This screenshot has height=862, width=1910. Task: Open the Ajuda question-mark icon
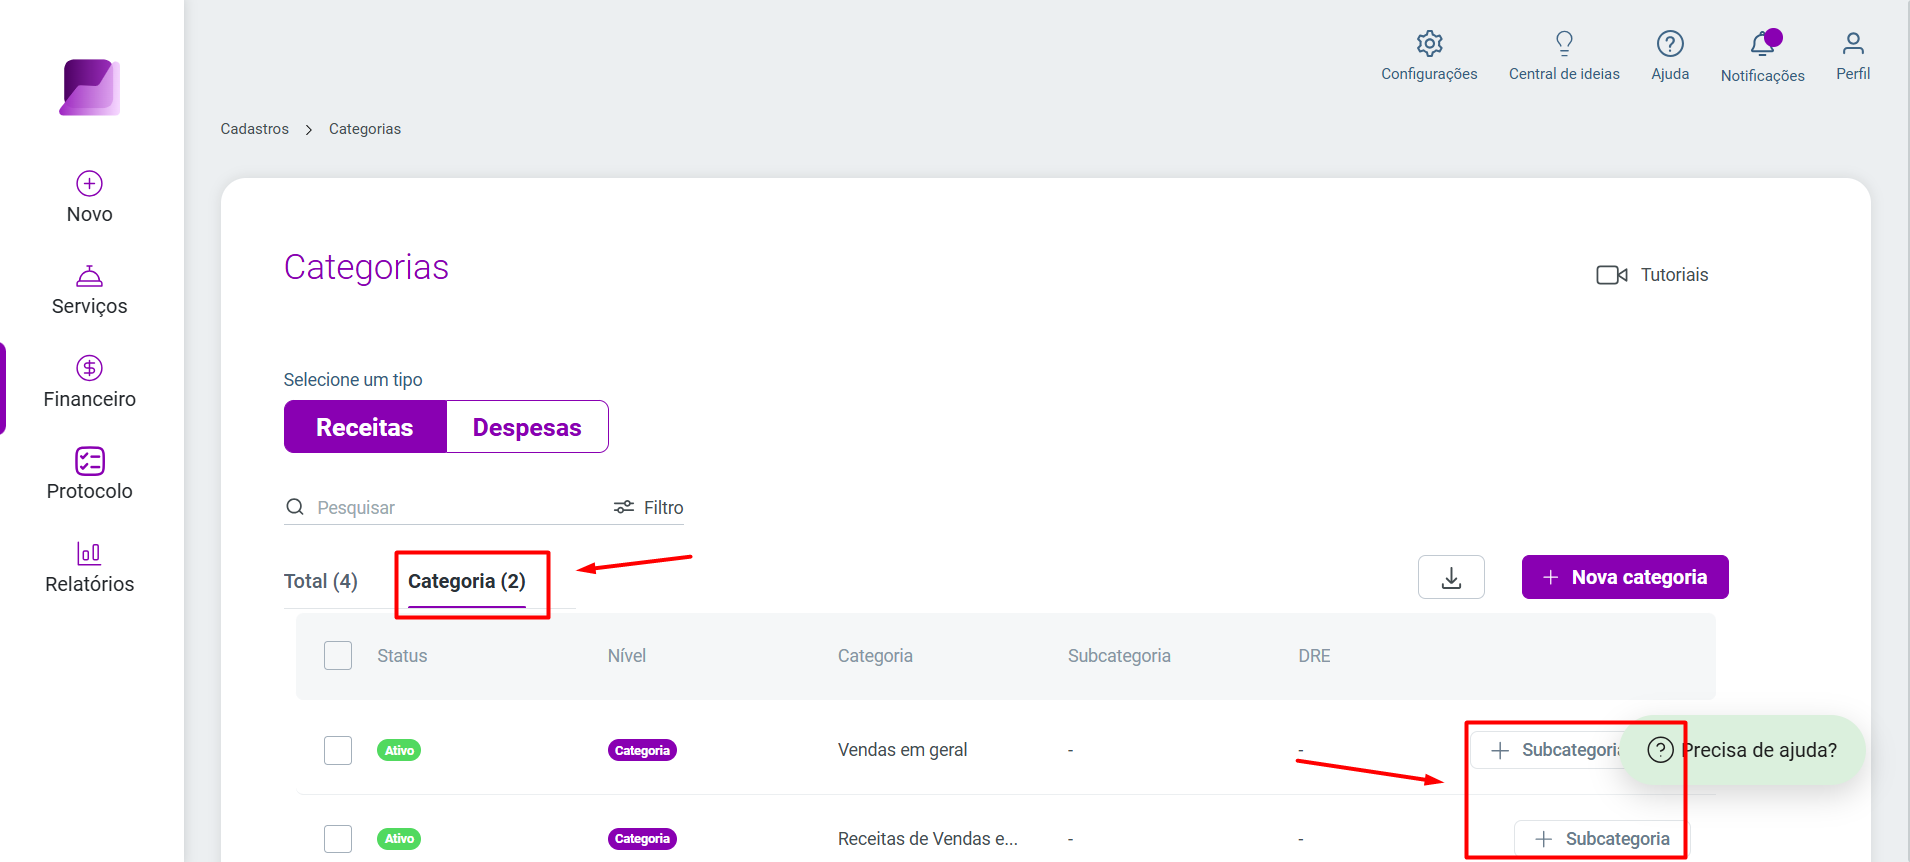pyautogui.click(x=1670, y=43)
